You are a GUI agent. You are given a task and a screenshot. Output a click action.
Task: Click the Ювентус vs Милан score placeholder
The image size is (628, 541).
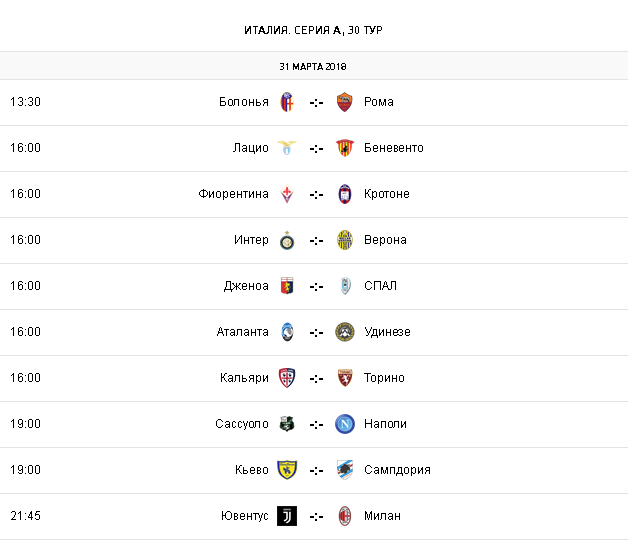point(316,516)
